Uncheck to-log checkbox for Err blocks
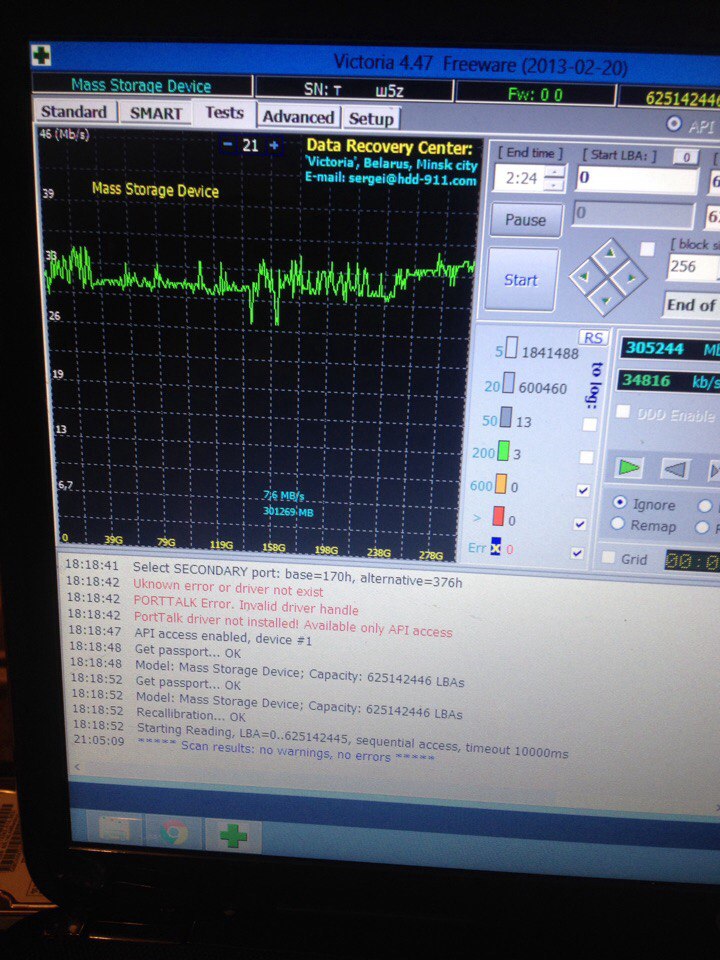Screen dimensions: 720x960 click(x=577, y=553)
